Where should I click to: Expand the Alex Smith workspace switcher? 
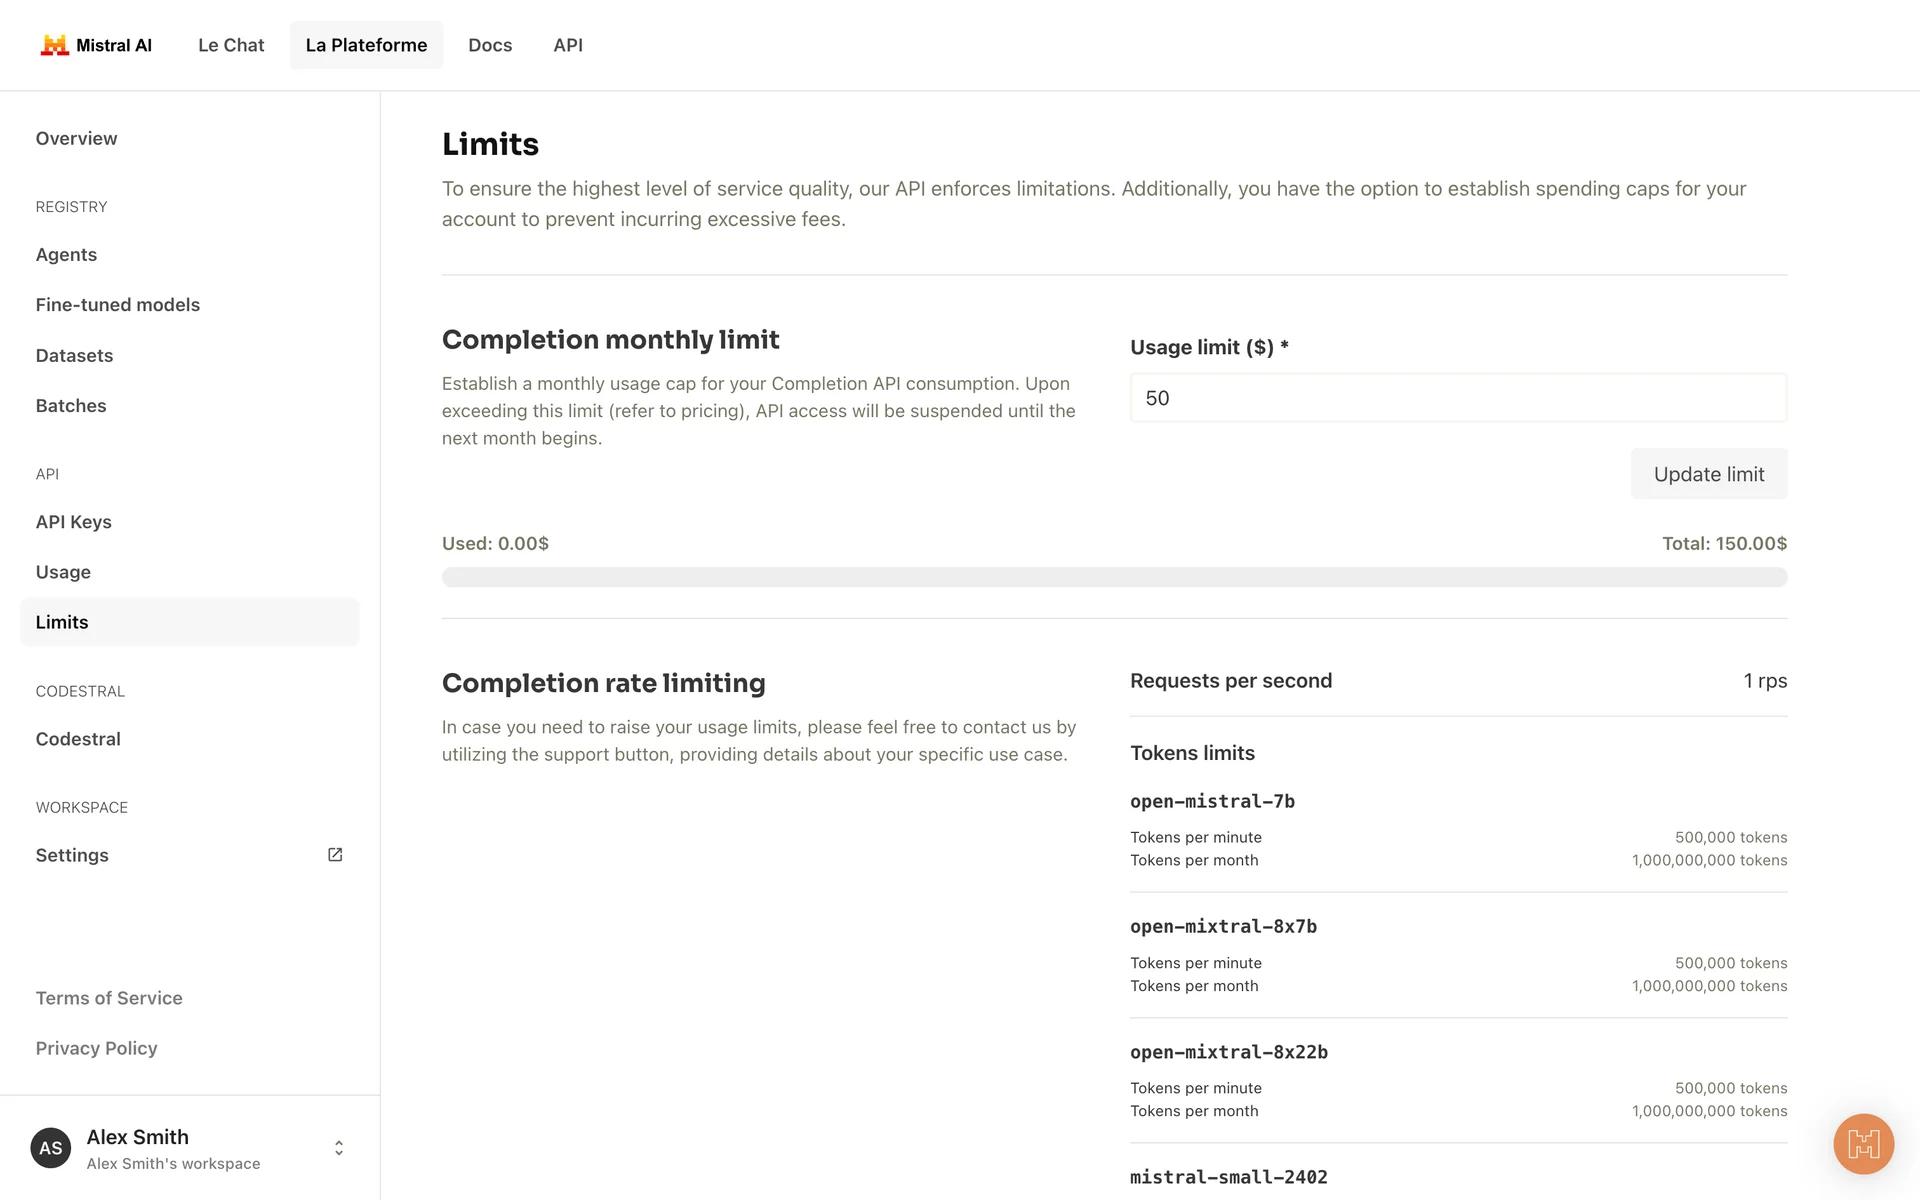pyautogui.click(x=339, y=1148)
